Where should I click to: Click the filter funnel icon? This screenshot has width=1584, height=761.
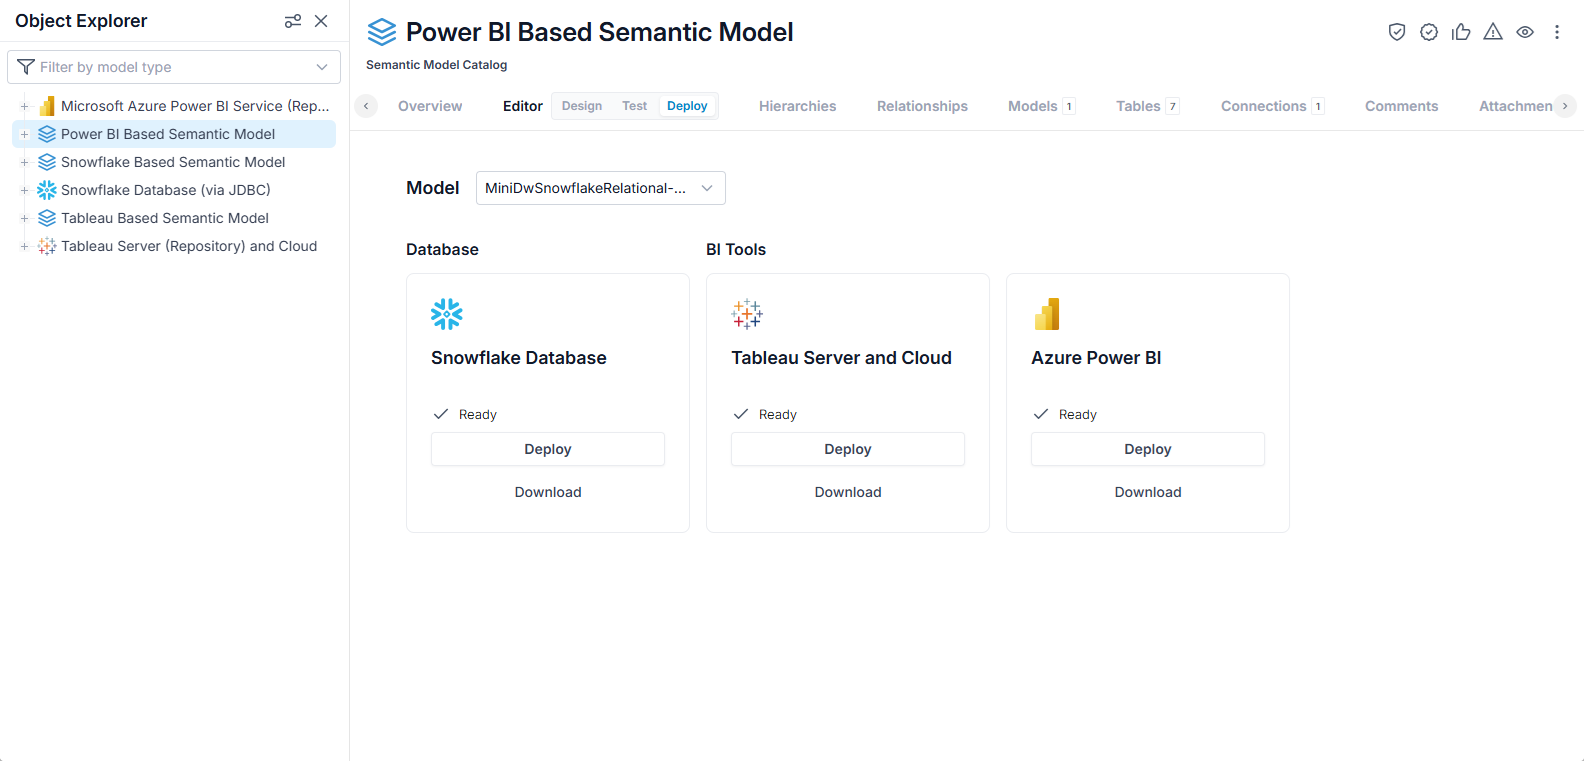[x=26, y=67]
